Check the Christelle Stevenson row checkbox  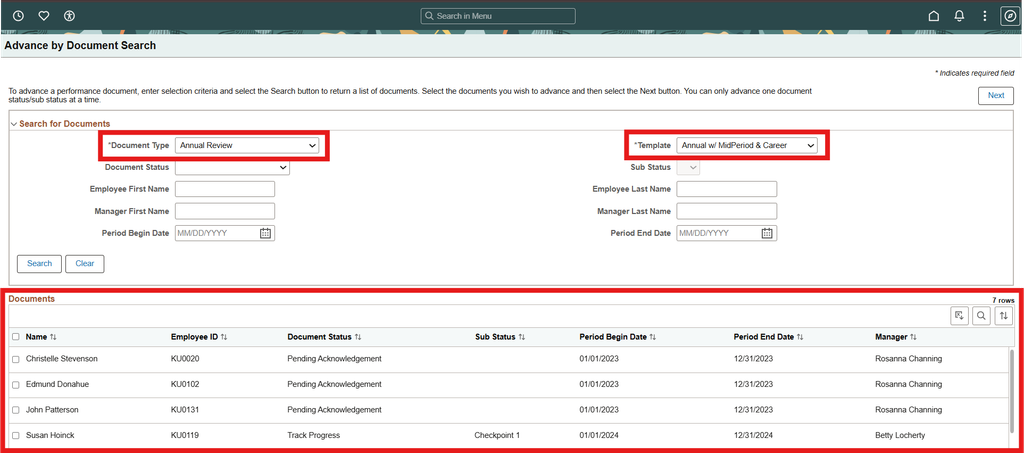click(x=16, y=360)
